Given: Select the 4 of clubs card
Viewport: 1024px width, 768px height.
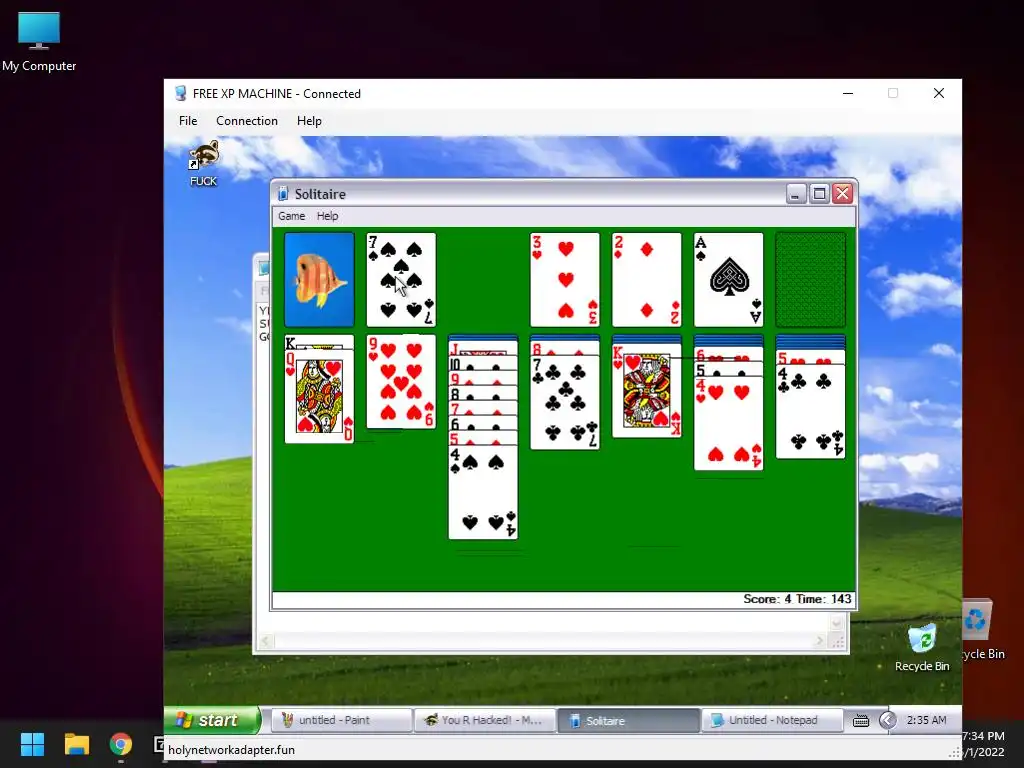Looking at the screenshot, I should (810, 411).
